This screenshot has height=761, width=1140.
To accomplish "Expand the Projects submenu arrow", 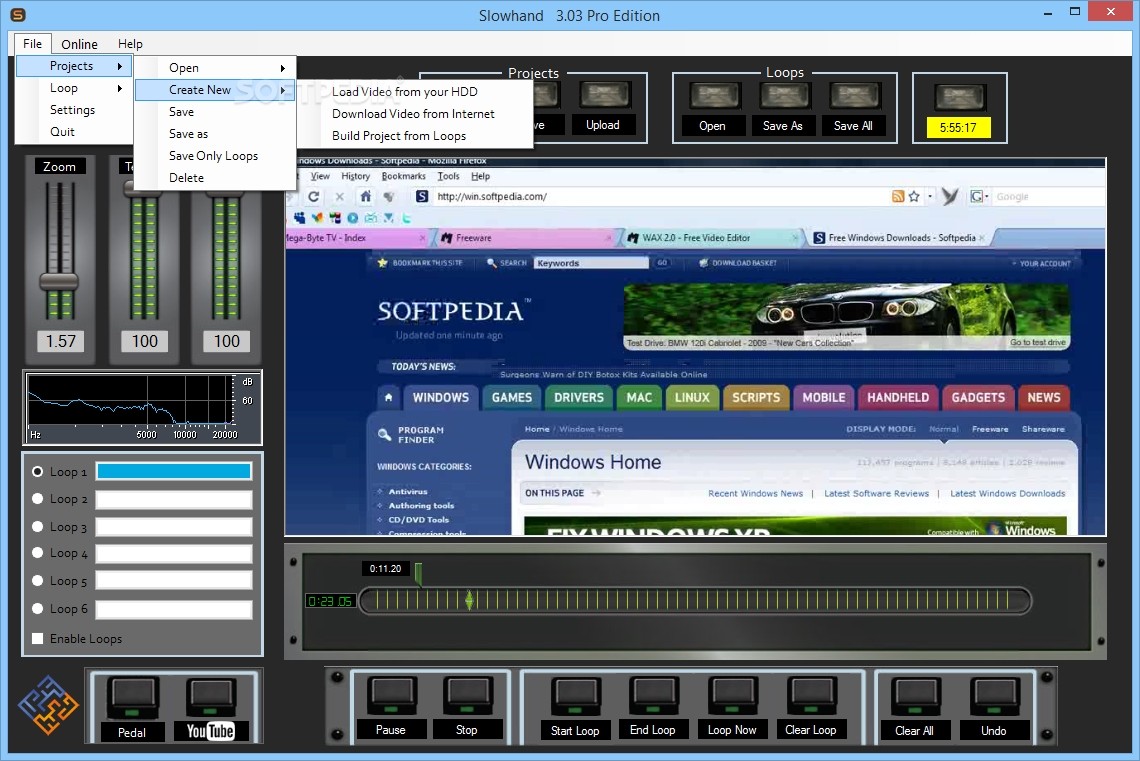I will [120, 66].
